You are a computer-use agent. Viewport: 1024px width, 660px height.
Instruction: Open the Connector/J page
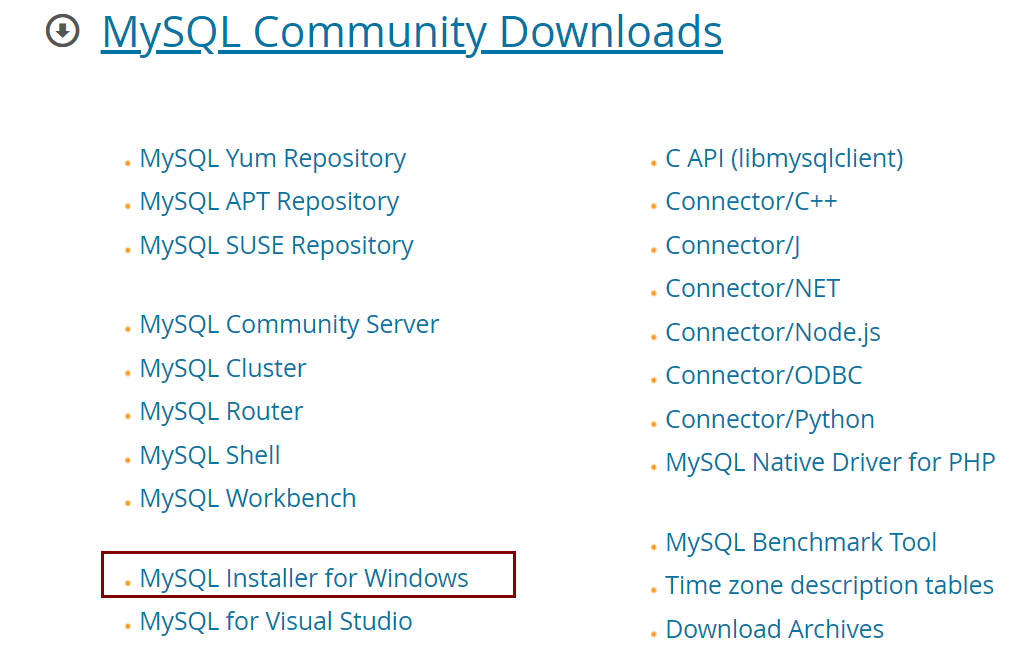click(x=731, y=245)
